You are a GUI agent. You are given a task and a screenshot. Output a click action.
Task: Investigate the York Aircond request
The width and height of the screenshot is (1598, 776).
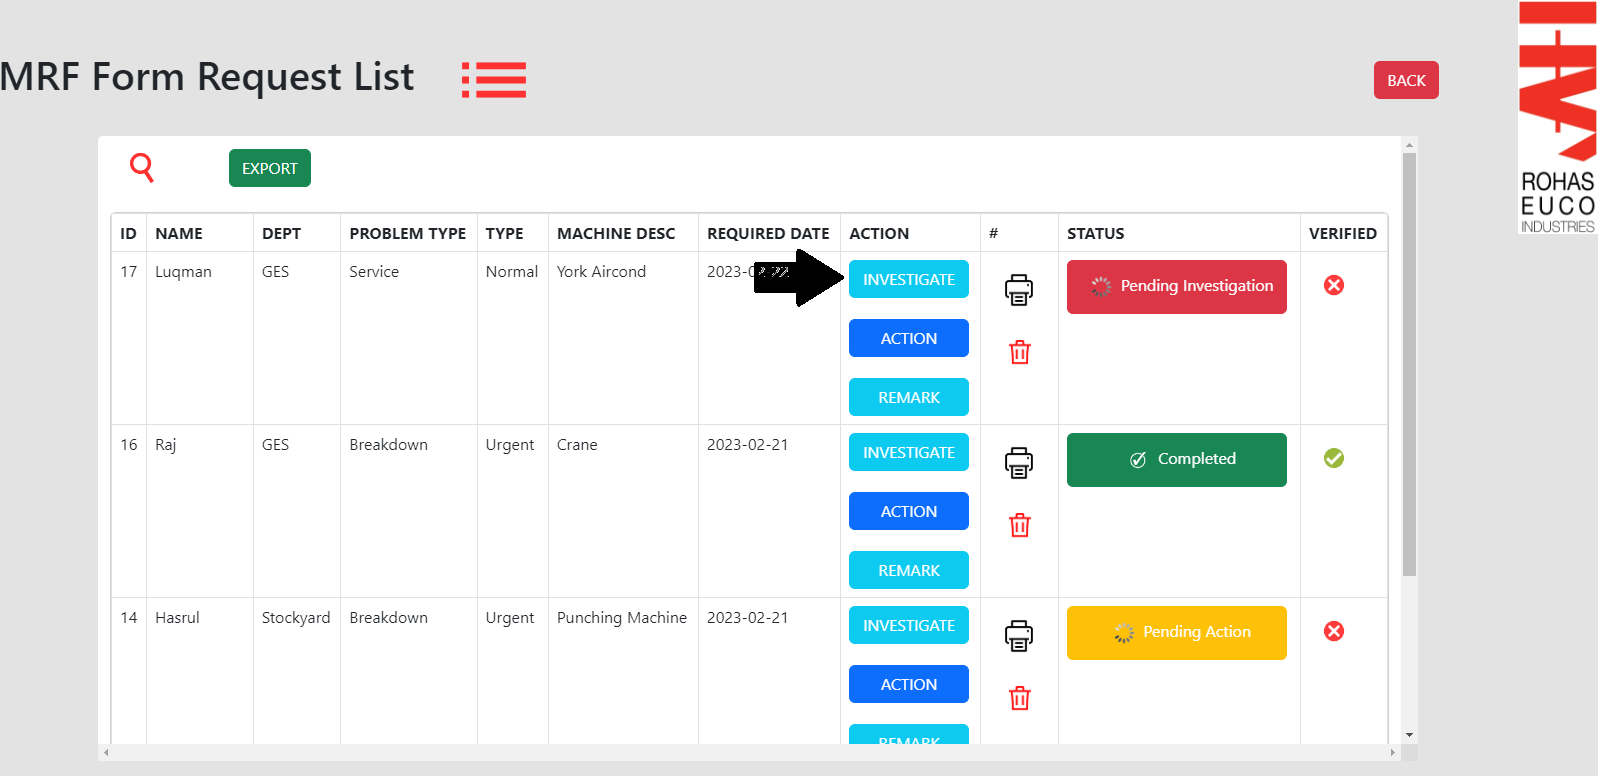(908, 279)
